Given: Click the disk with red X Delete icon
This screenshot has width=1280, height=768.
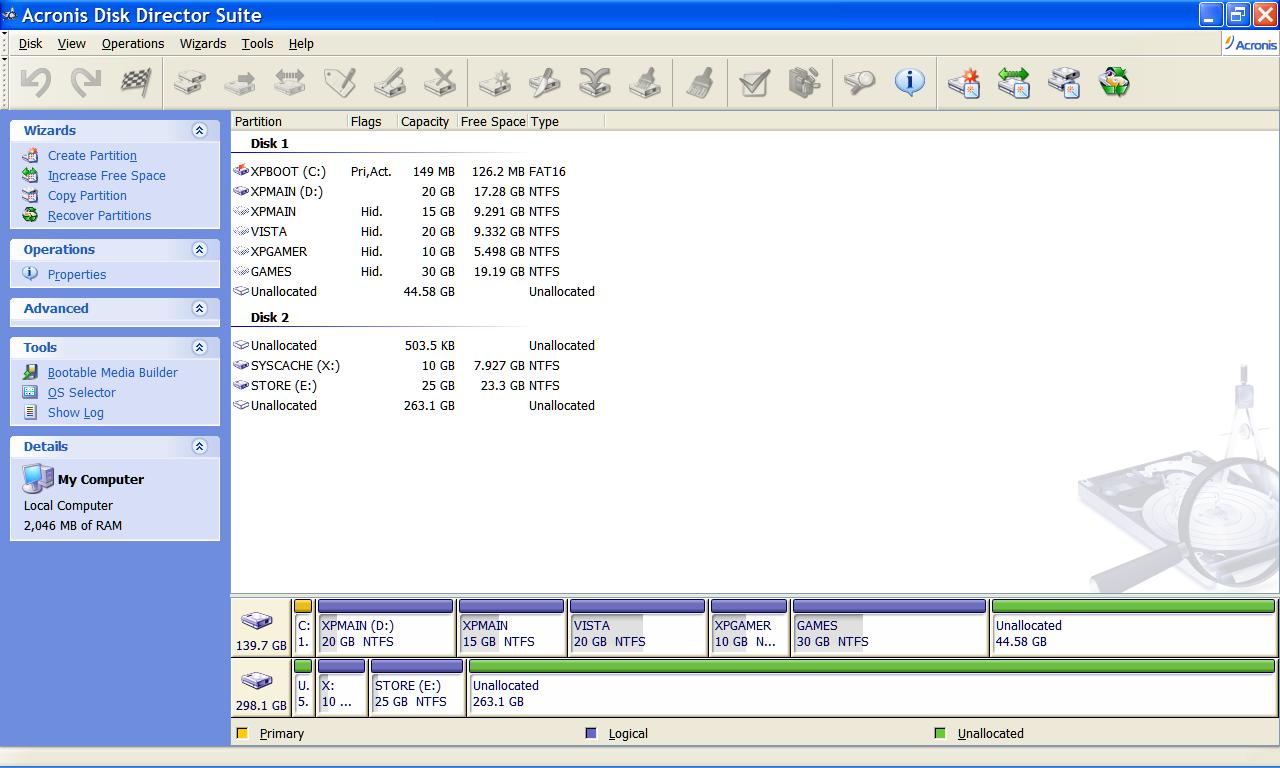Looking at the screenshot, I should pyautogui.click(x=439, y=82).
